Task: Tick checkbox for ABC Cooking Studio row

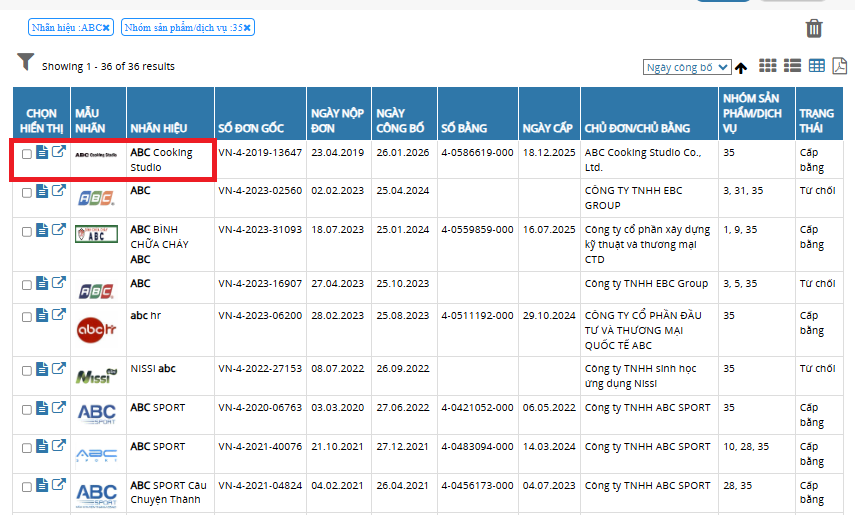Action: click(26, 154)
